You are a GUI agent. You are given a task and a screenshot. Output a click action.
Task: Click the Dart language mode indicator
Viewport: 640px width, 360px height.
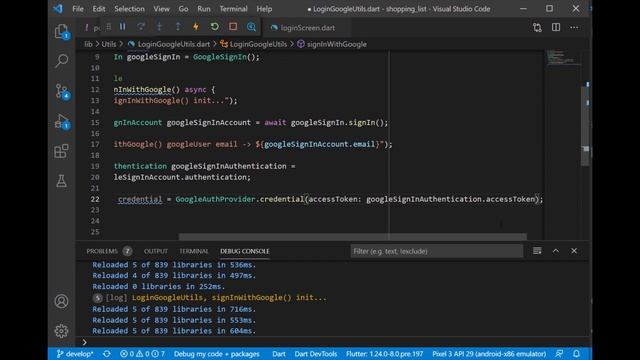tap(279, 354)
